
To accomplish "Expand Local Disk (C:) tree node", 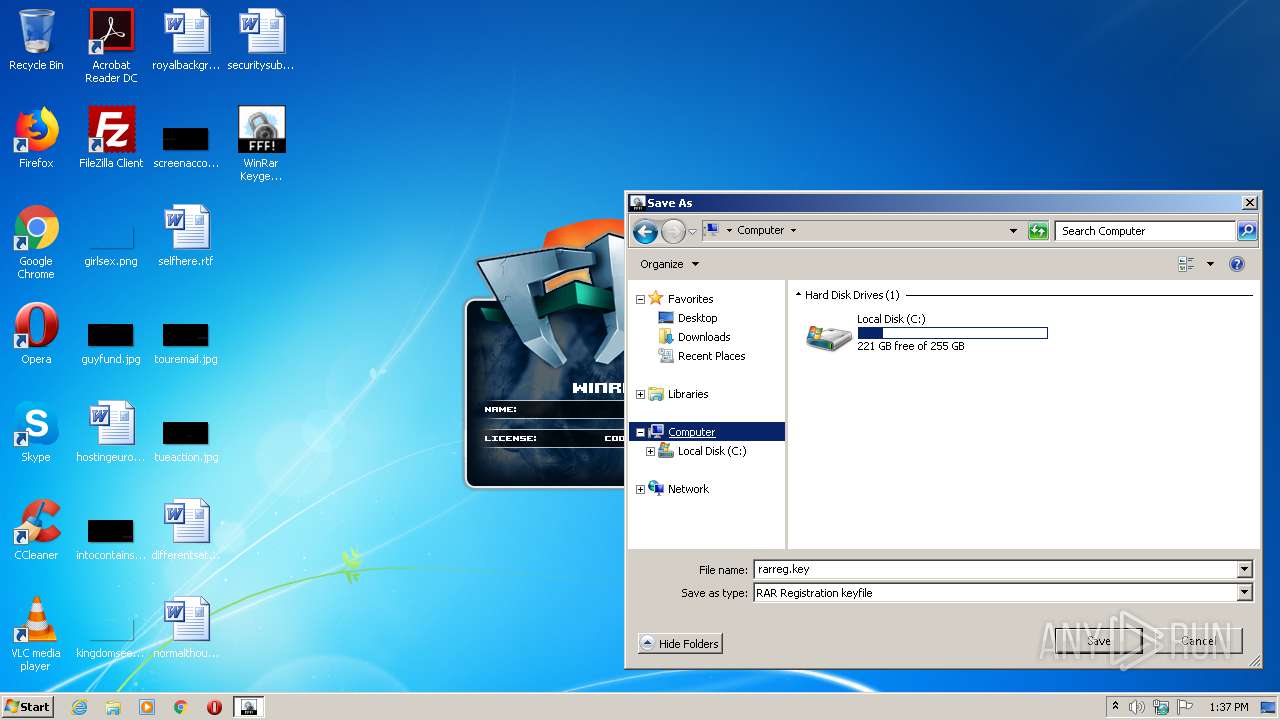I will point(650,451).
